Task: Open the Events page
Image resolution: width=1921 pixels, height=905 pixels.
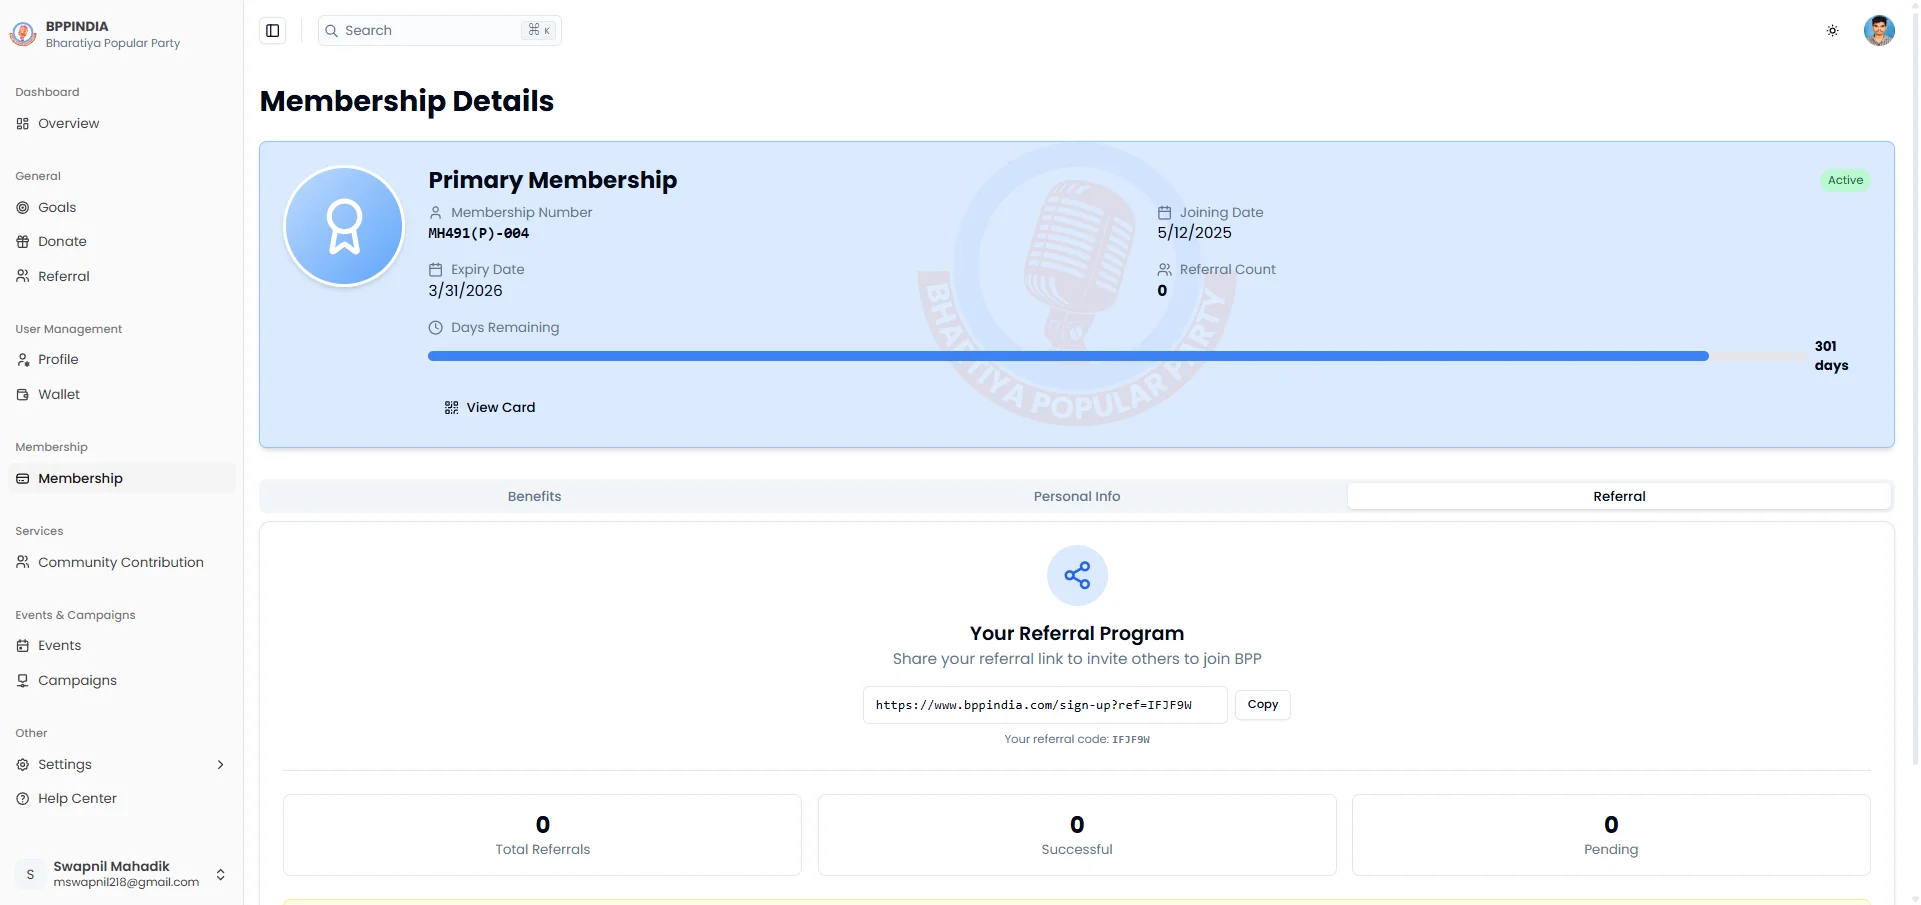Action: tap(122, 646)
